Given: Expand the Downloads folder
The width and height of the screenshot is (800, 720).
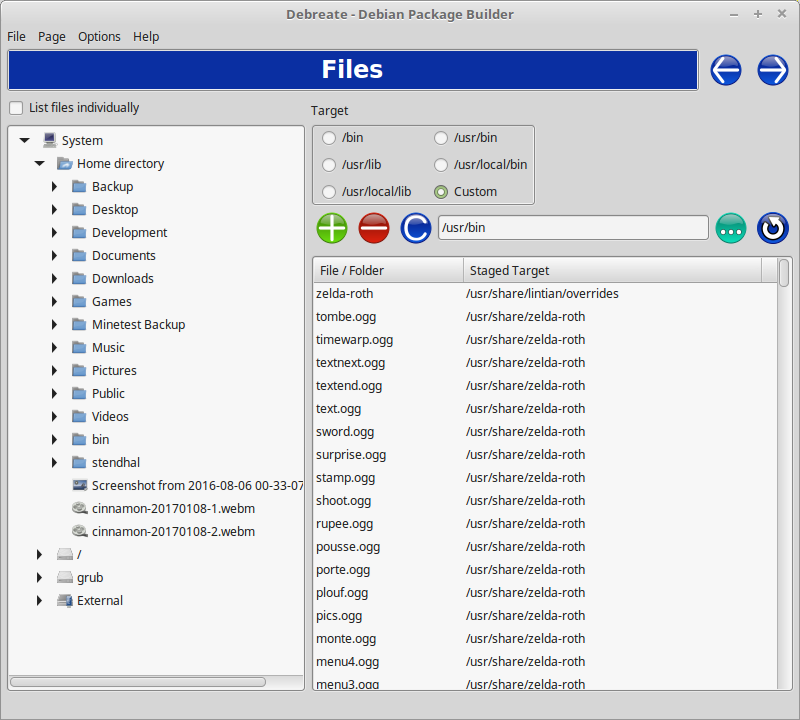Looking at the screenshot, I should point(54,278).
